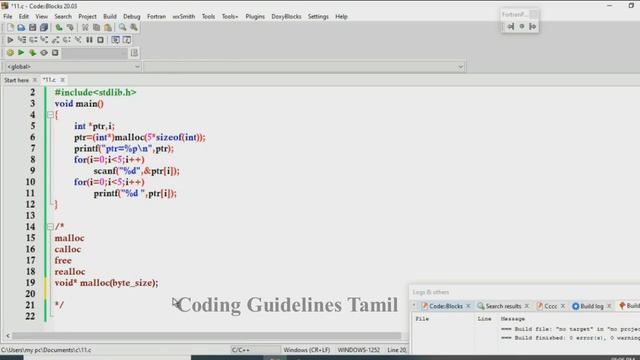This screenshot has width=640, height=360.
Task: Open the Tools+ menu
Action: pyautogui.click(x=230, y=16)
